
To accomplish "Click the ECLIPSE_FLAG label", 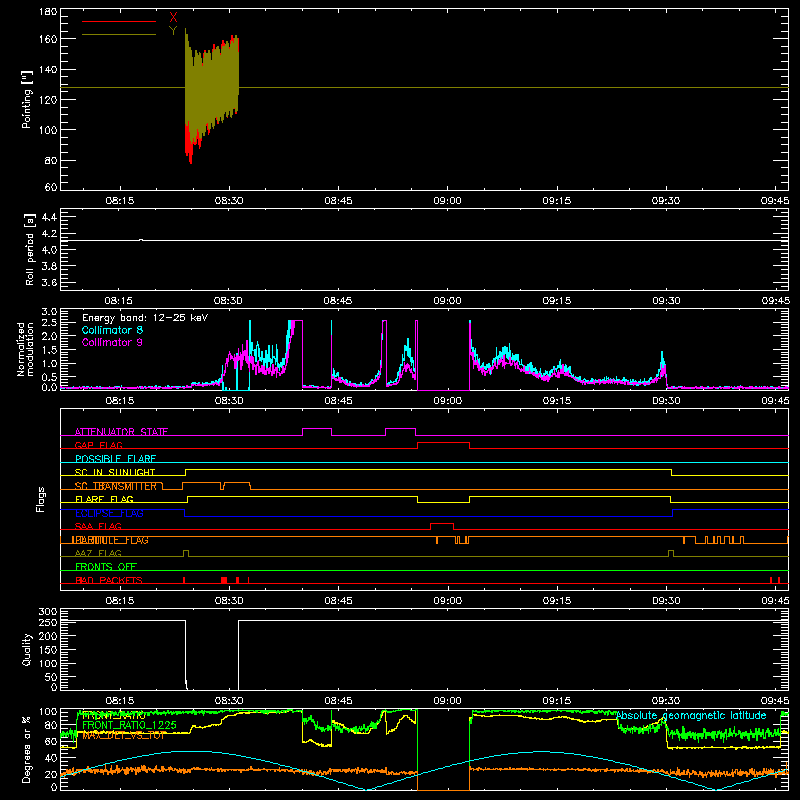I will click(109, 513).
